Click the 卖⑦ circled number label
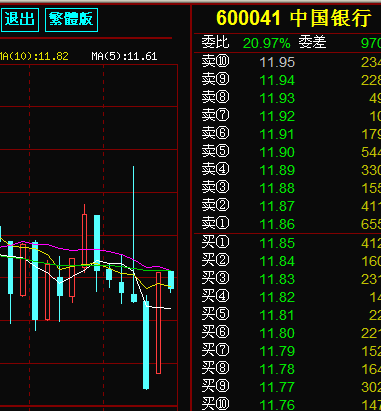This screenshot has height=411, width=381. click(215, 115)
